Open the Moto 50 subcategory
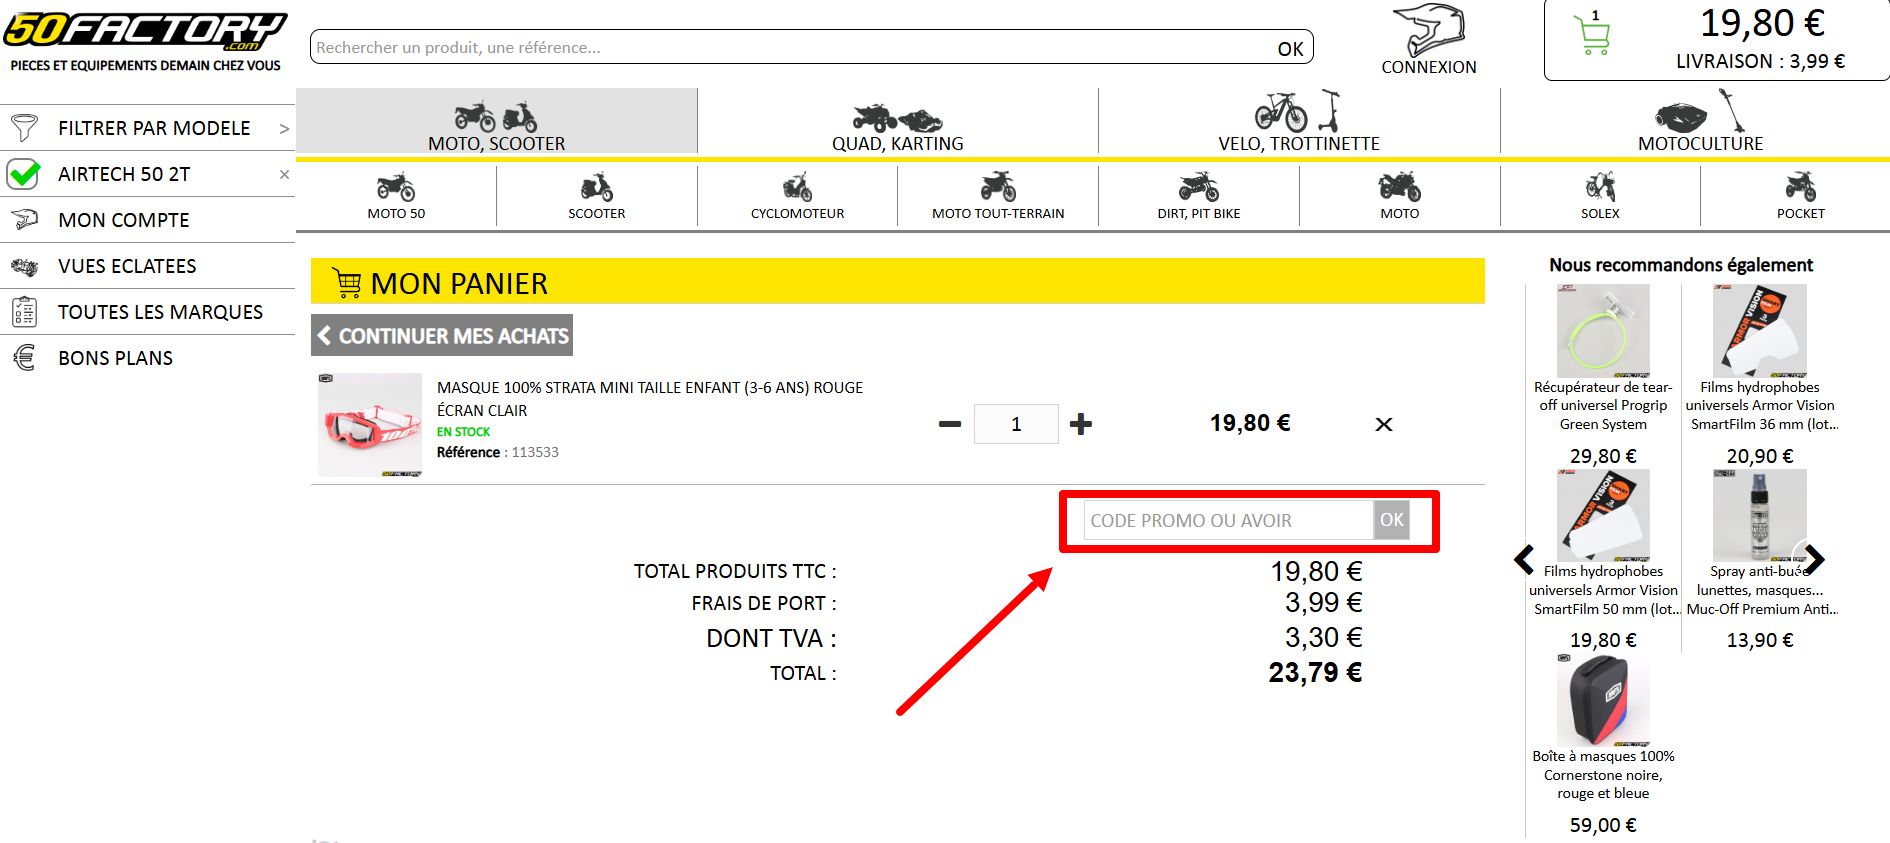Screen dimensions: 1890x843 [x=396, y=196]
